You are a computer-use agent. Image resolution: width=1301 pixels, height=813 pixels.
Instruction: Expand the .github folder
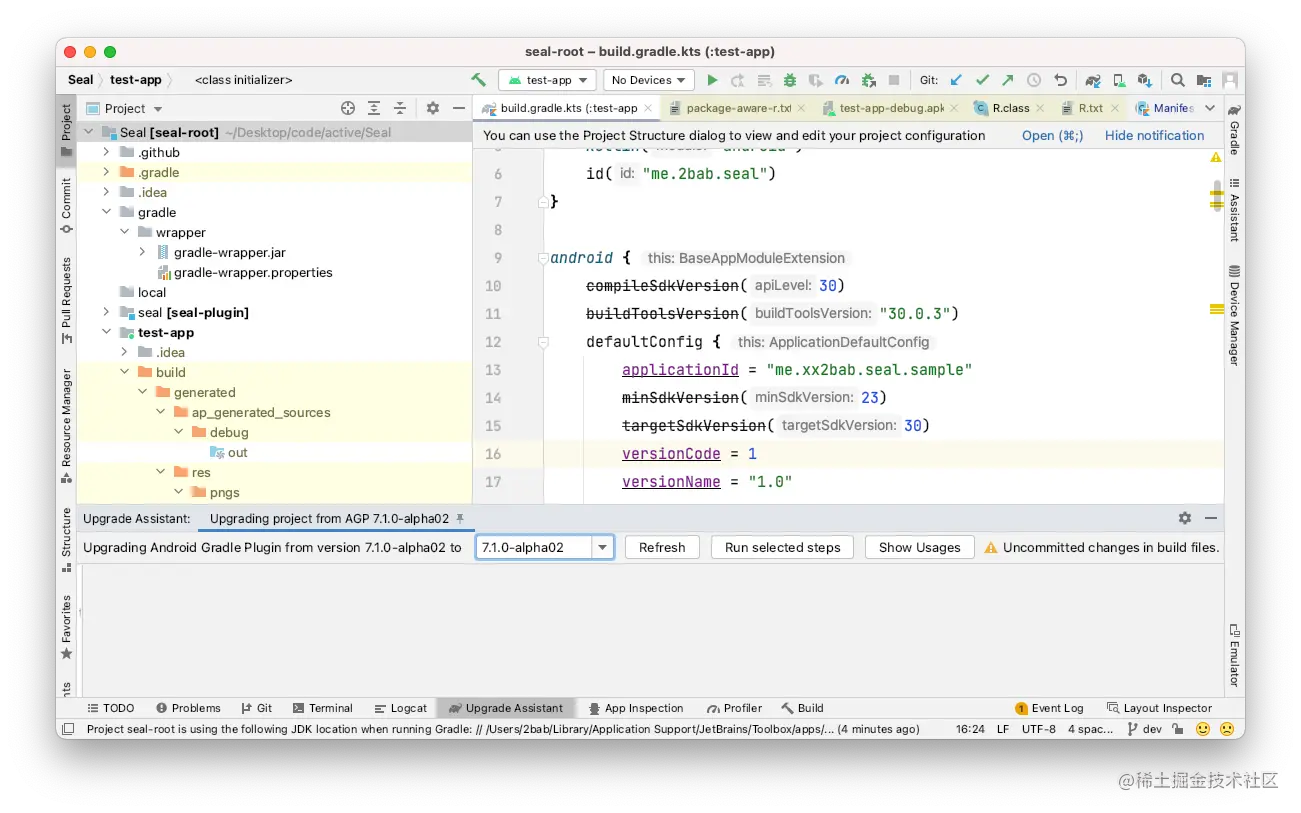tap(106, 152)
